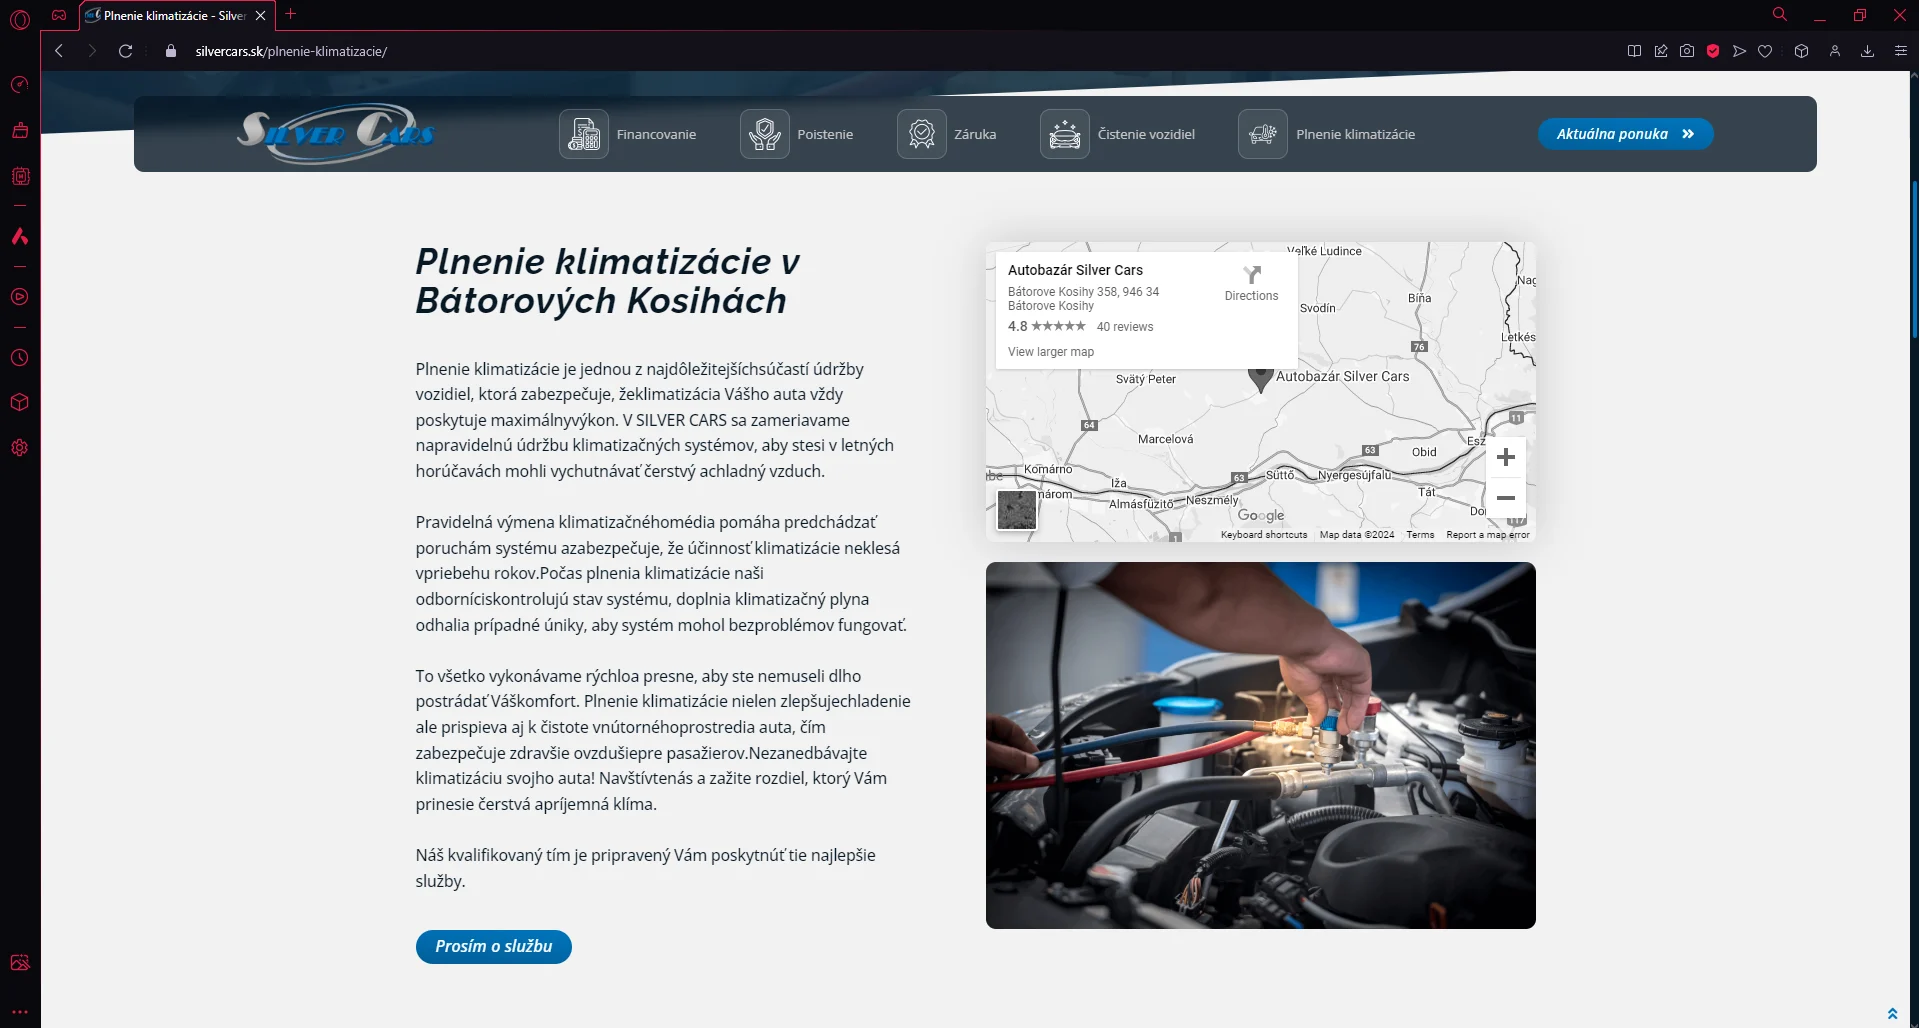The width and height of the screenshot is (1919, 1028).
Task: Click the Prosím o službu button
Action: (493, 947)
